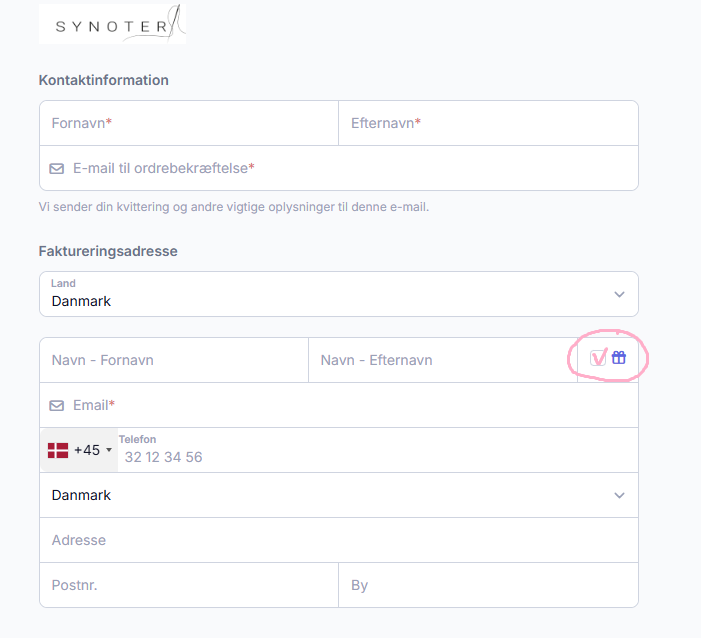701x638 pixels.
Task: Open the +45 country code selector
Action: click(x=80, y=450)
